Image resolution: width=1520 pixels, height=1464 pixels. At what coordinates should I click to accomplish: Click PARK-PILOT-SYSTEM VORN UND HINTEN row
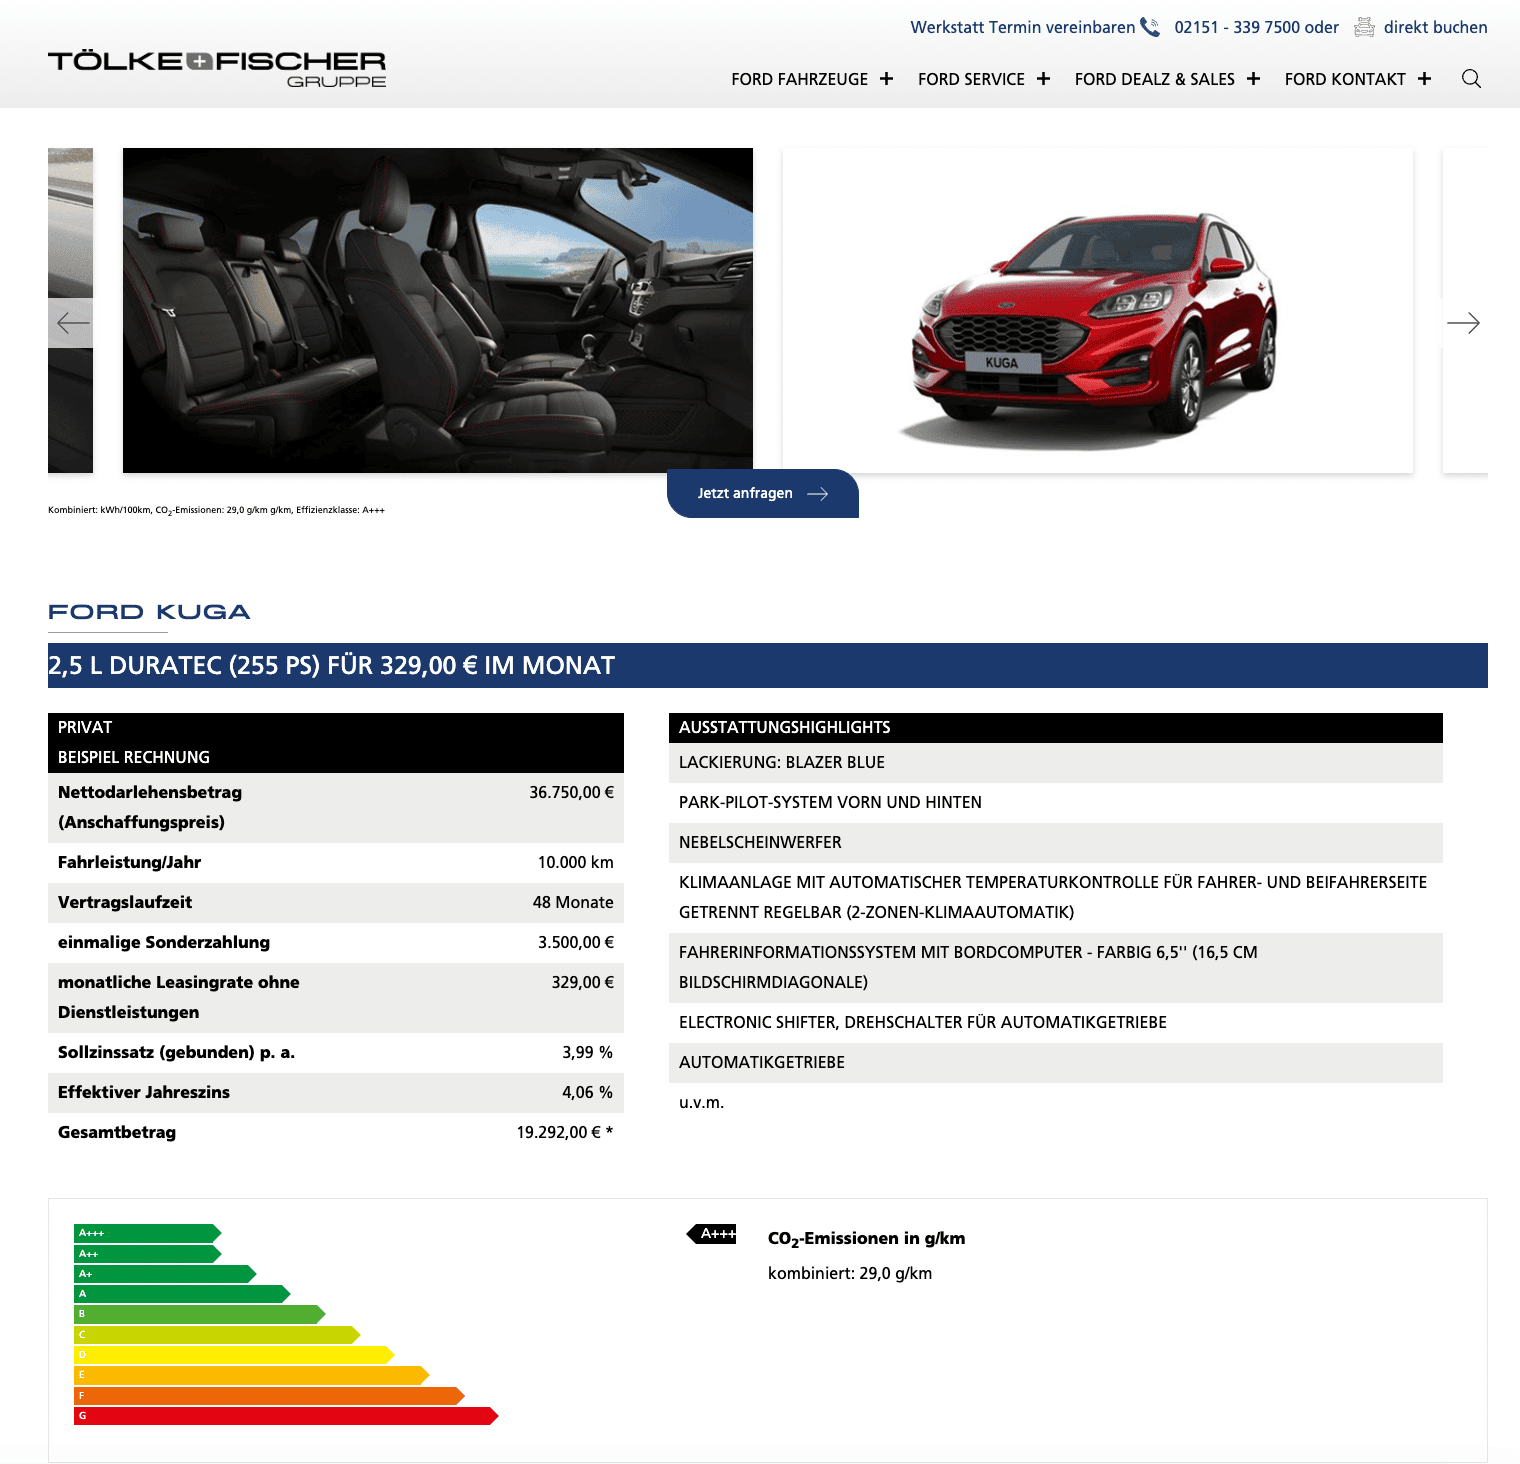tap(1056, 803)
